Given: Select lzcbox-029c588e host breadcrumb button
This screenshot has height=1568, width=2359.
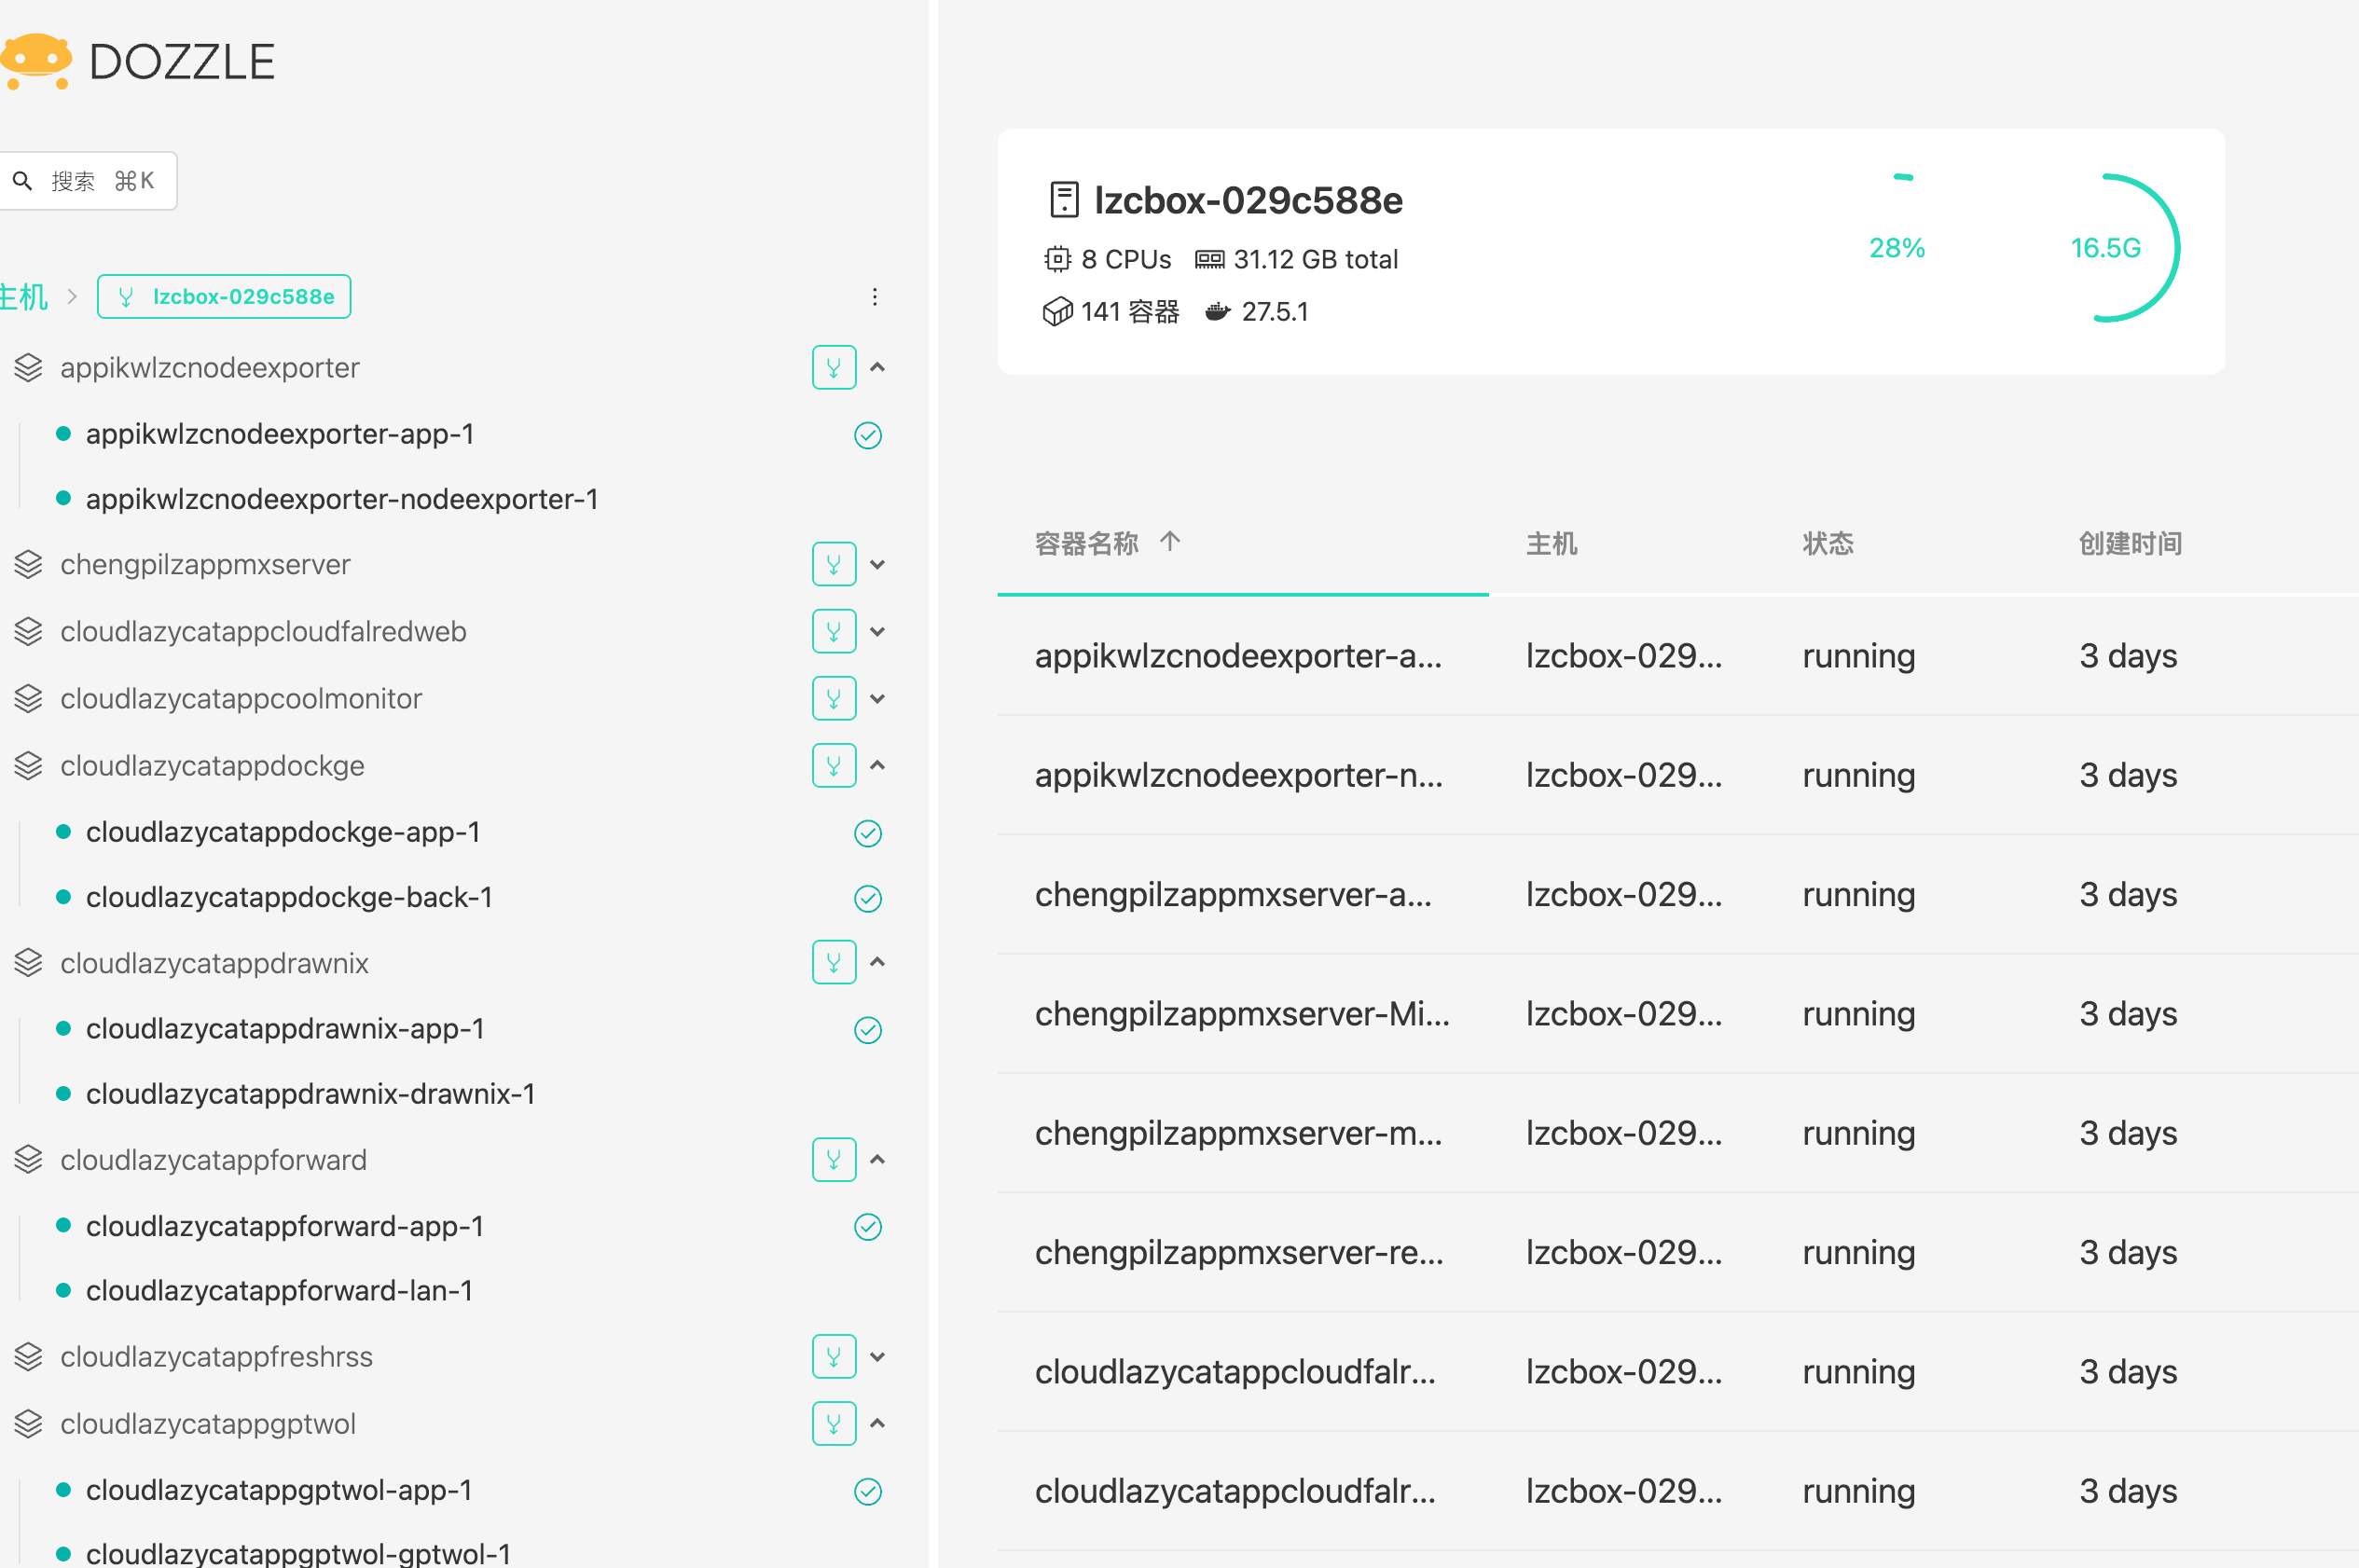Looking at the screenshot, I should tap(224, 297).
